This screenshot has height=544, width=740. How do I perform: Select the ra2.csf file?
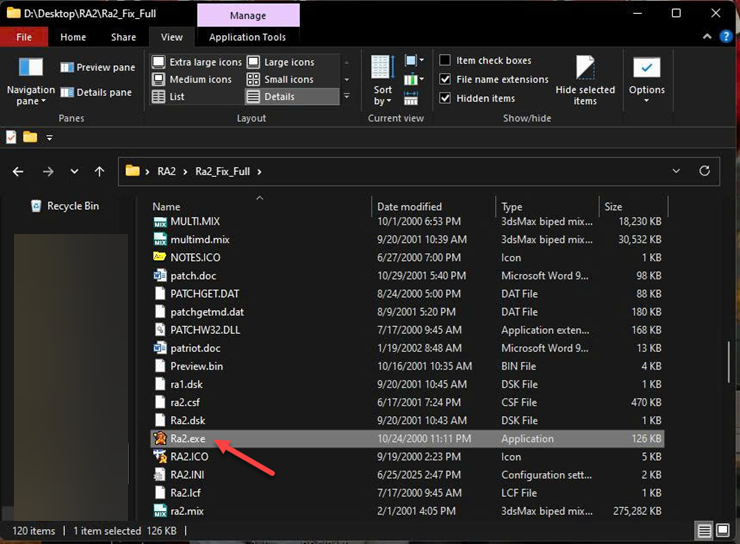407,402
